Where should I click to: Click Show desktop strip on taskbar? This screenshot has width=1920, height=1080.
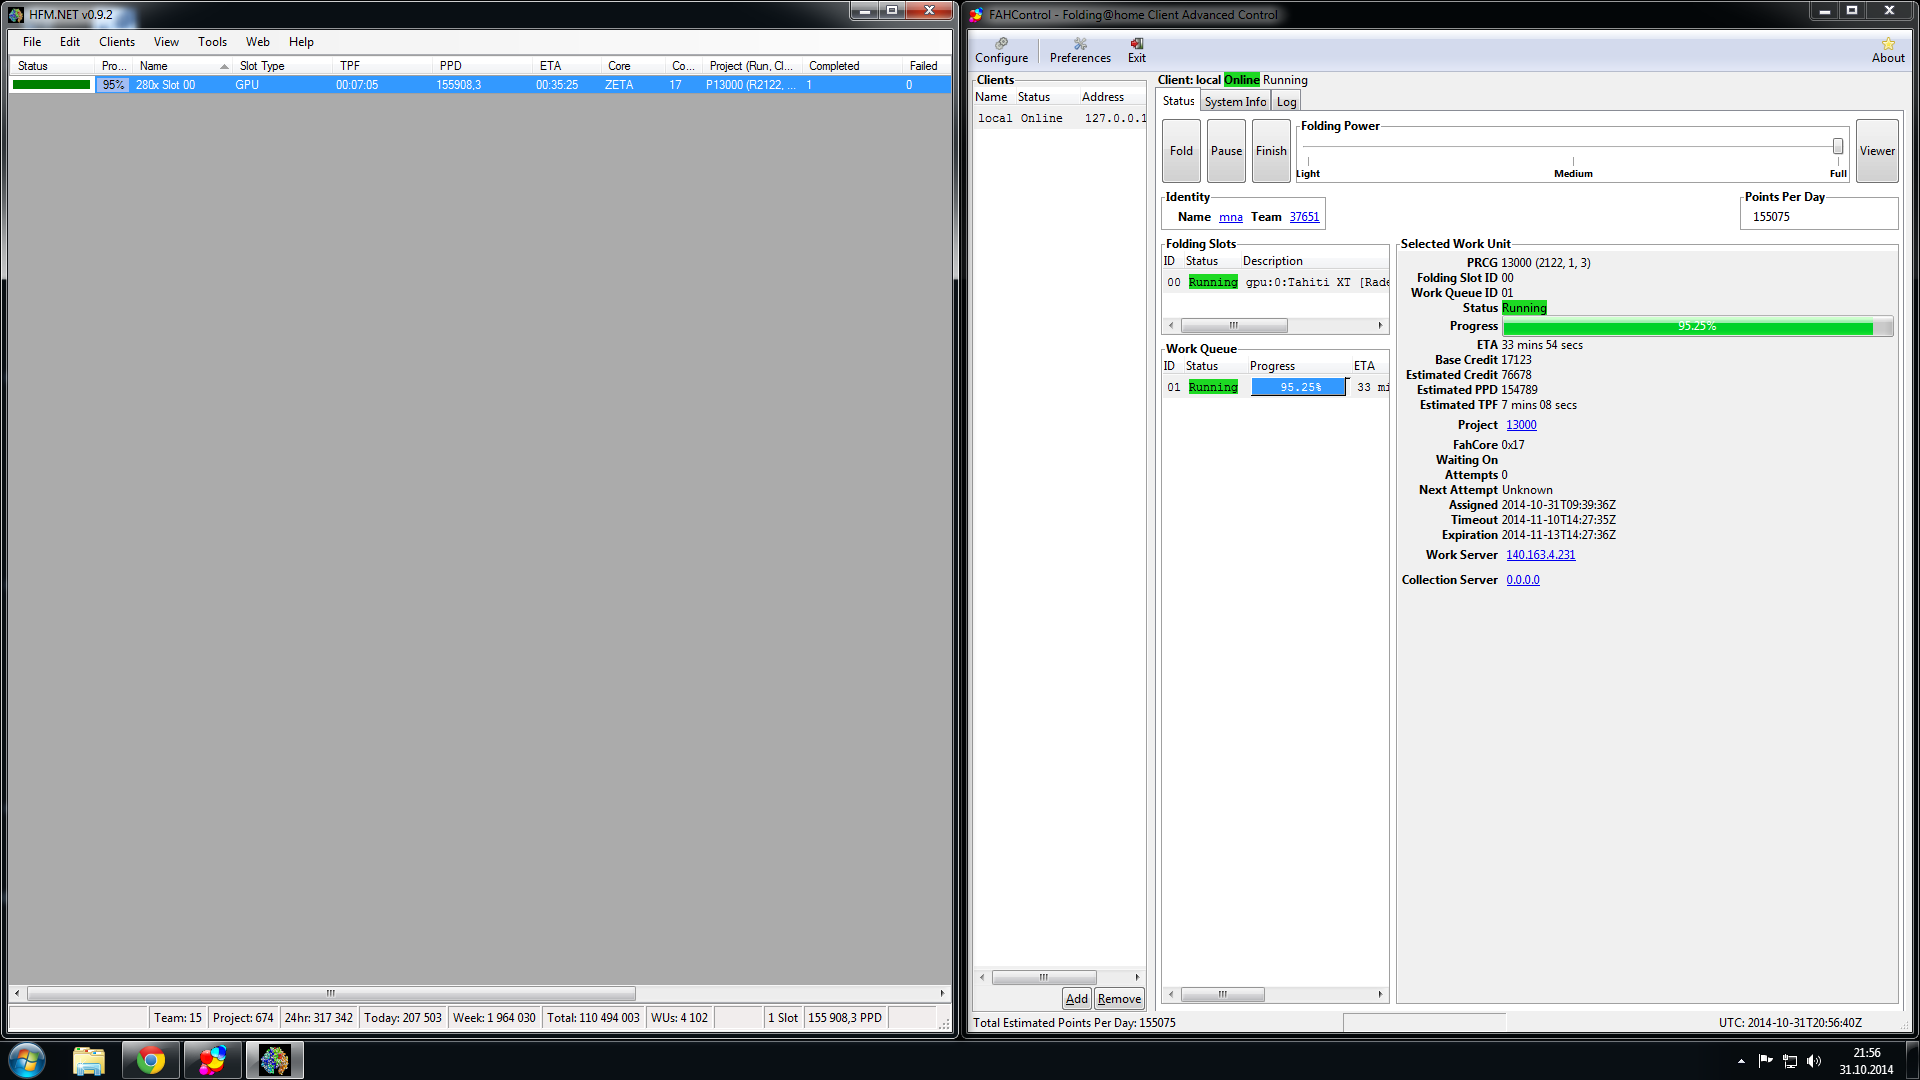[x=1912, y=1060]
